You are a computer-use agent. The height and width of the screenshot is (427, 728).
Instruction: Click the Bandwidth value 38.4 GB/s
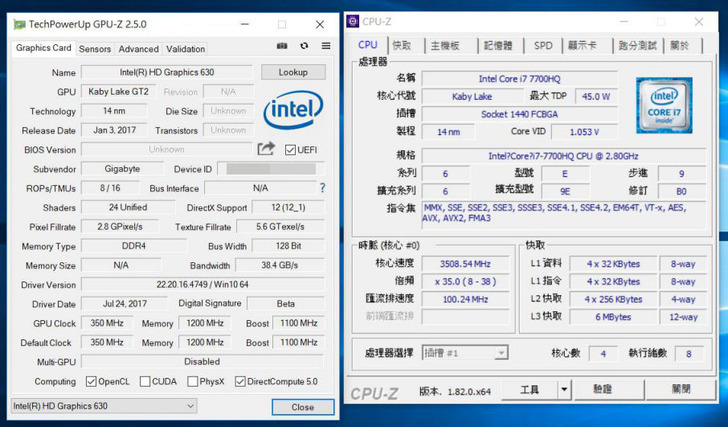[280, 265]
